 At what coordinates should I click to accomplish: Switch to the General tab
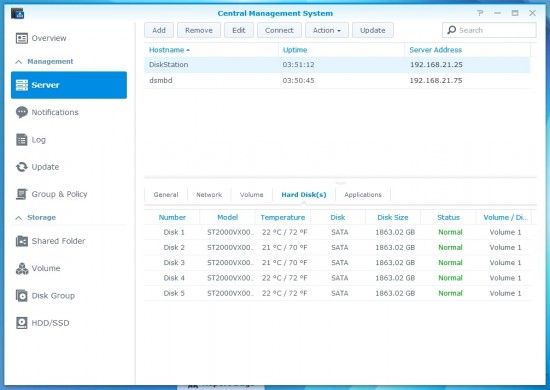(166, 195)
